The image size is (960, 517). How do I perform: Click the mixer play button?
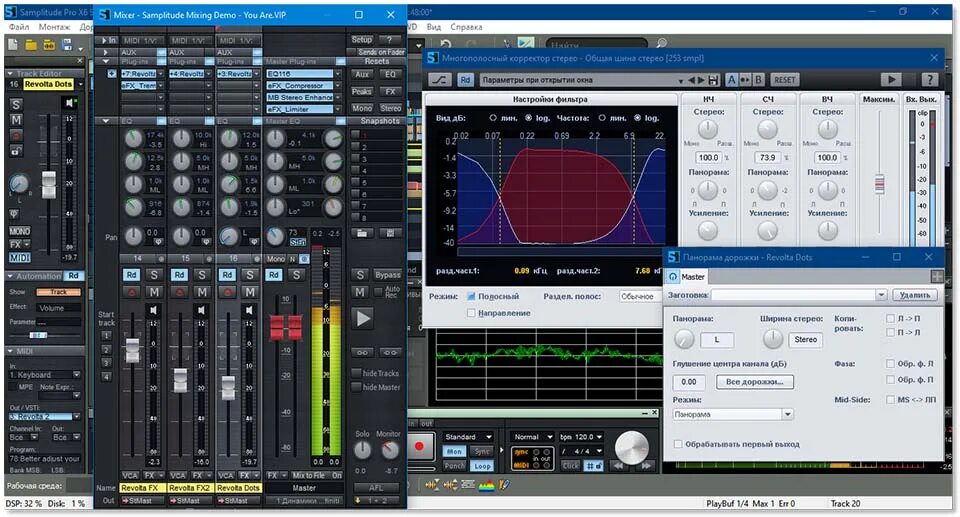pyautogui.click(x=363, y=318)
